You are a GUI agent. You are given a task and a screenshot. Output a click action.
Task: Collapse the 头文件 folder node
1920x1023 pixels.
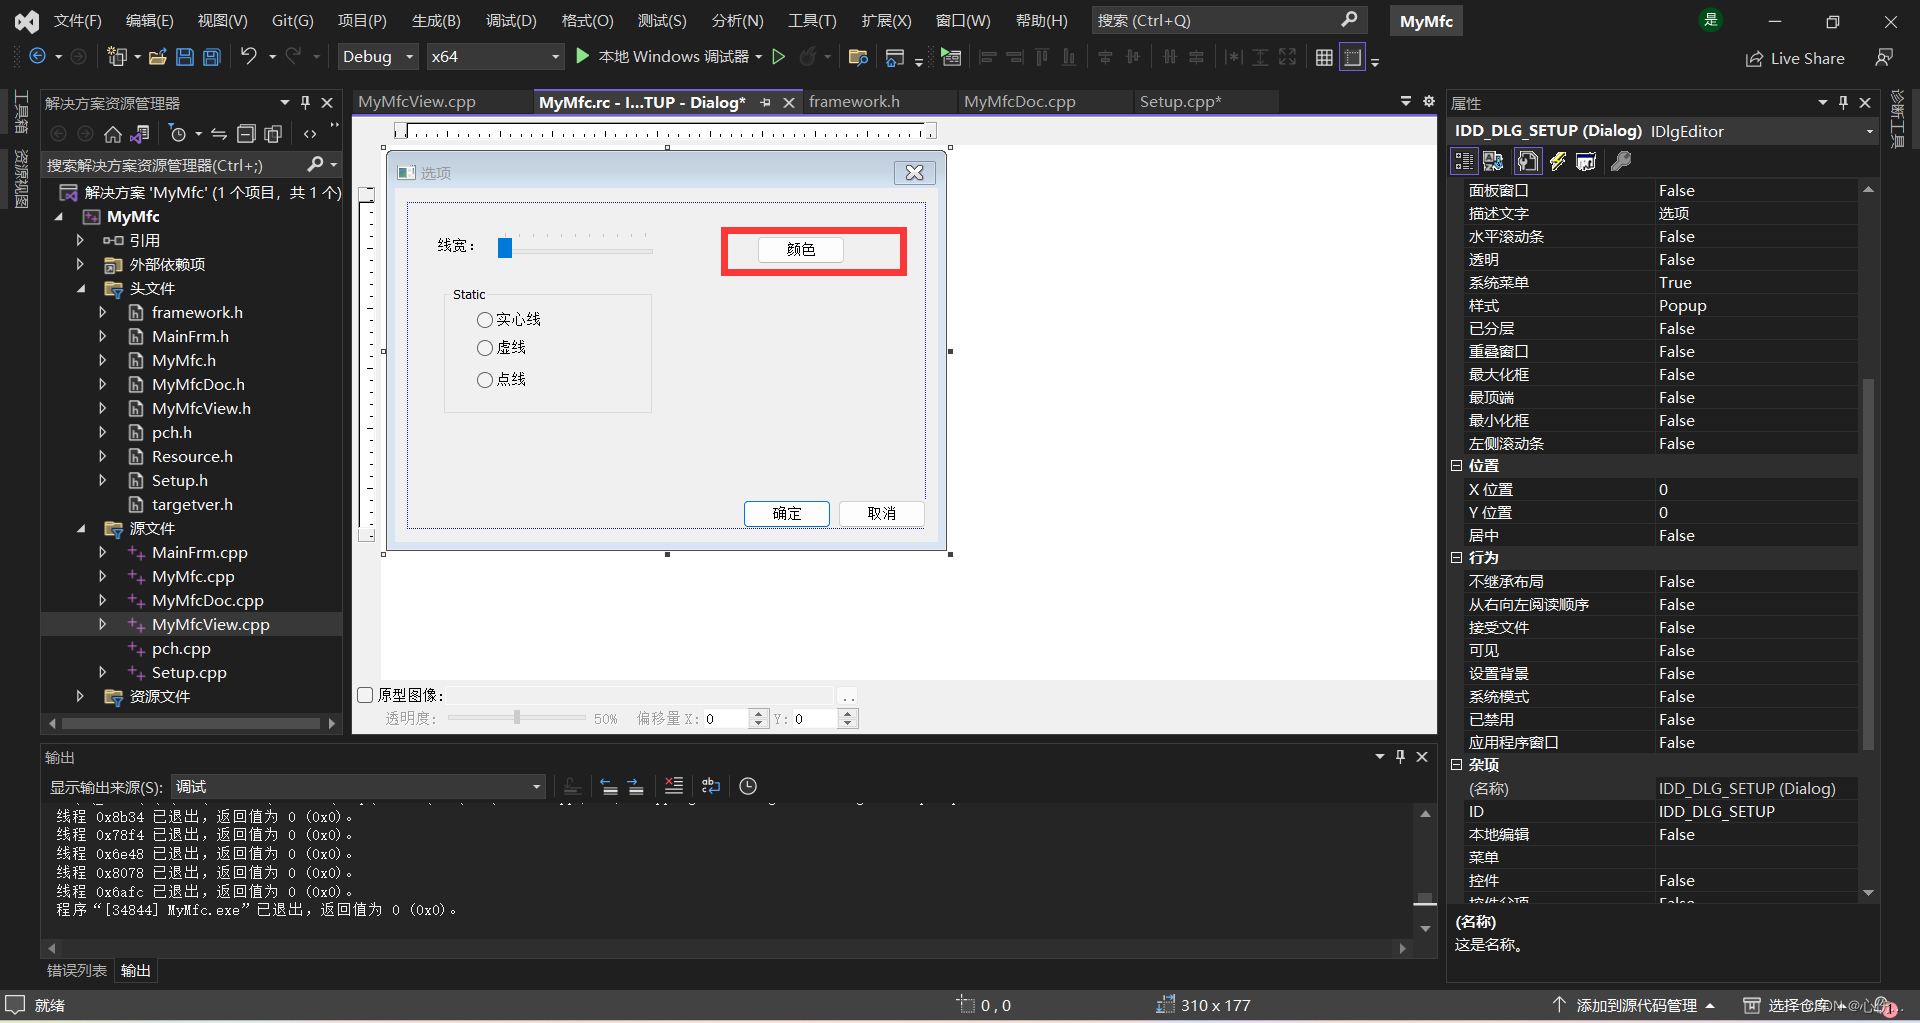(81, 288)
